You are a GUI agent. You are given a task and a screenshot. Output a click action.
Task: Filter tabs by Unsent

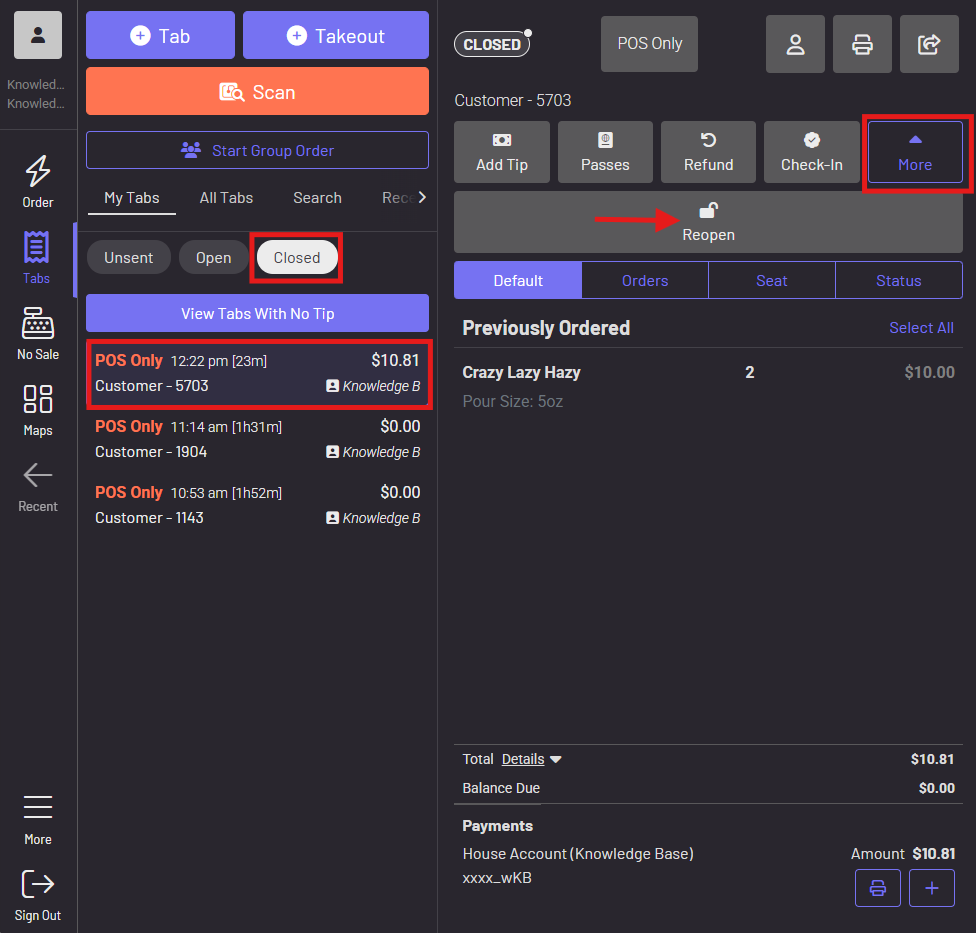[x=128, y=257]
